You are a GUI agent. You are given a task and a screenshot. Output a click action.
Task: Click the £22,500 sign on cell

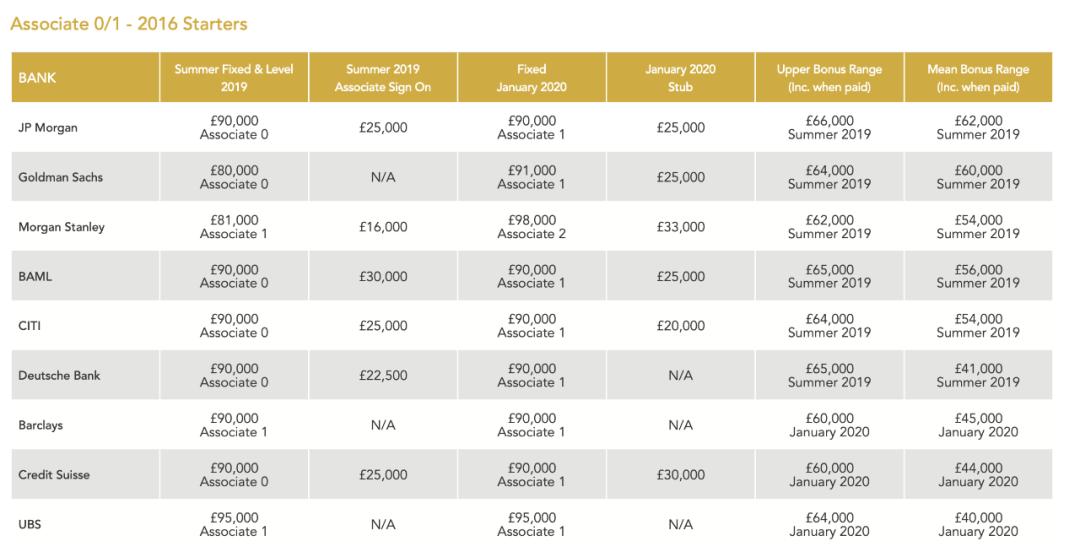pyautogui.click(x=382, y=376)
